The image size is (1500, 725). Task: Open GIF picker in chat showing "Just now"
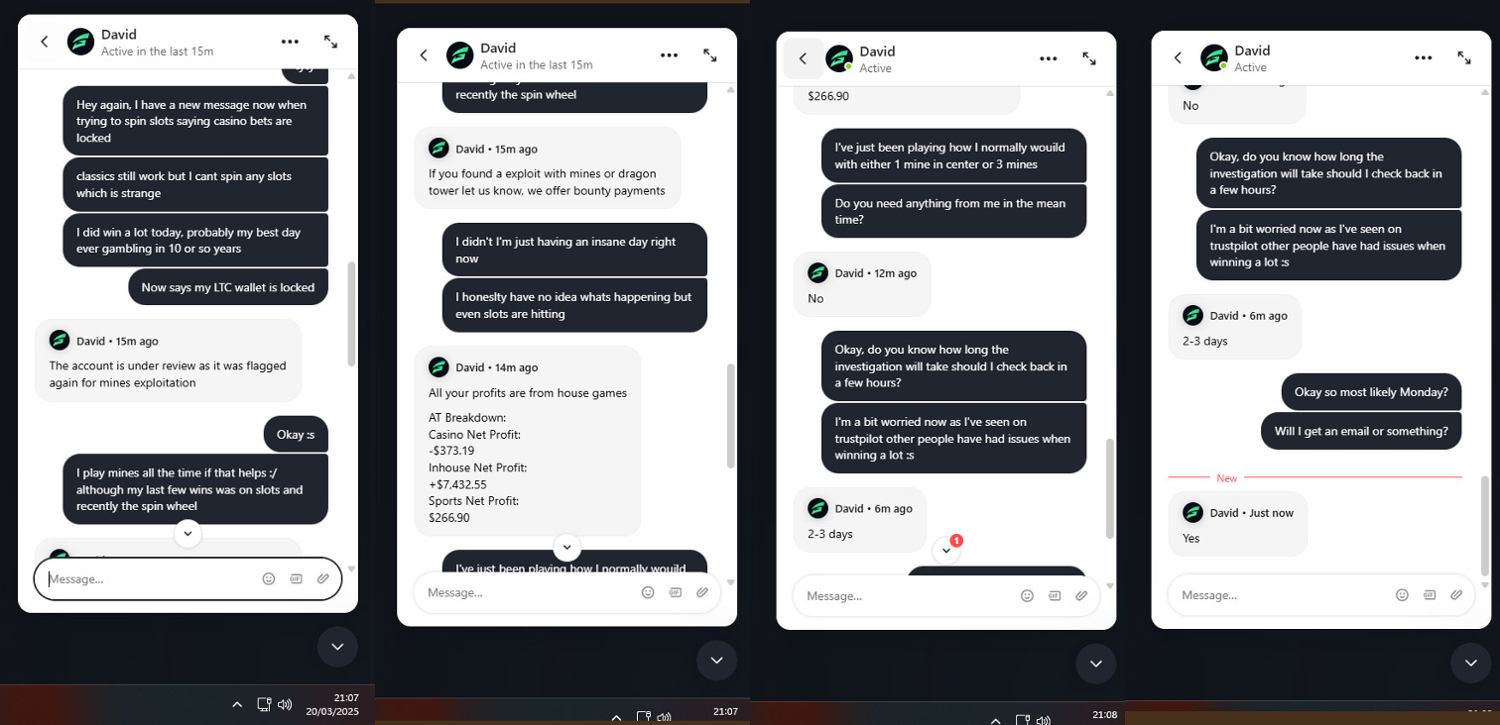[x=1429, y=595]
